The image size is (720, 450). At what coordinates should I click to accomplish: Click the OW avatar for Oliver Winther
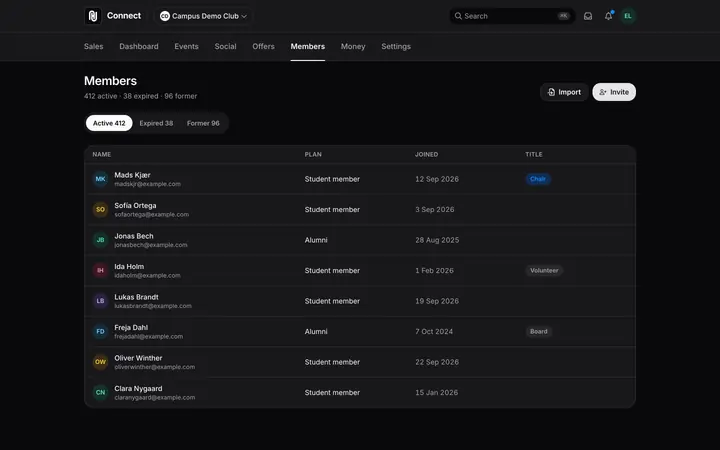pyautogui.click(x=101, y=362)
